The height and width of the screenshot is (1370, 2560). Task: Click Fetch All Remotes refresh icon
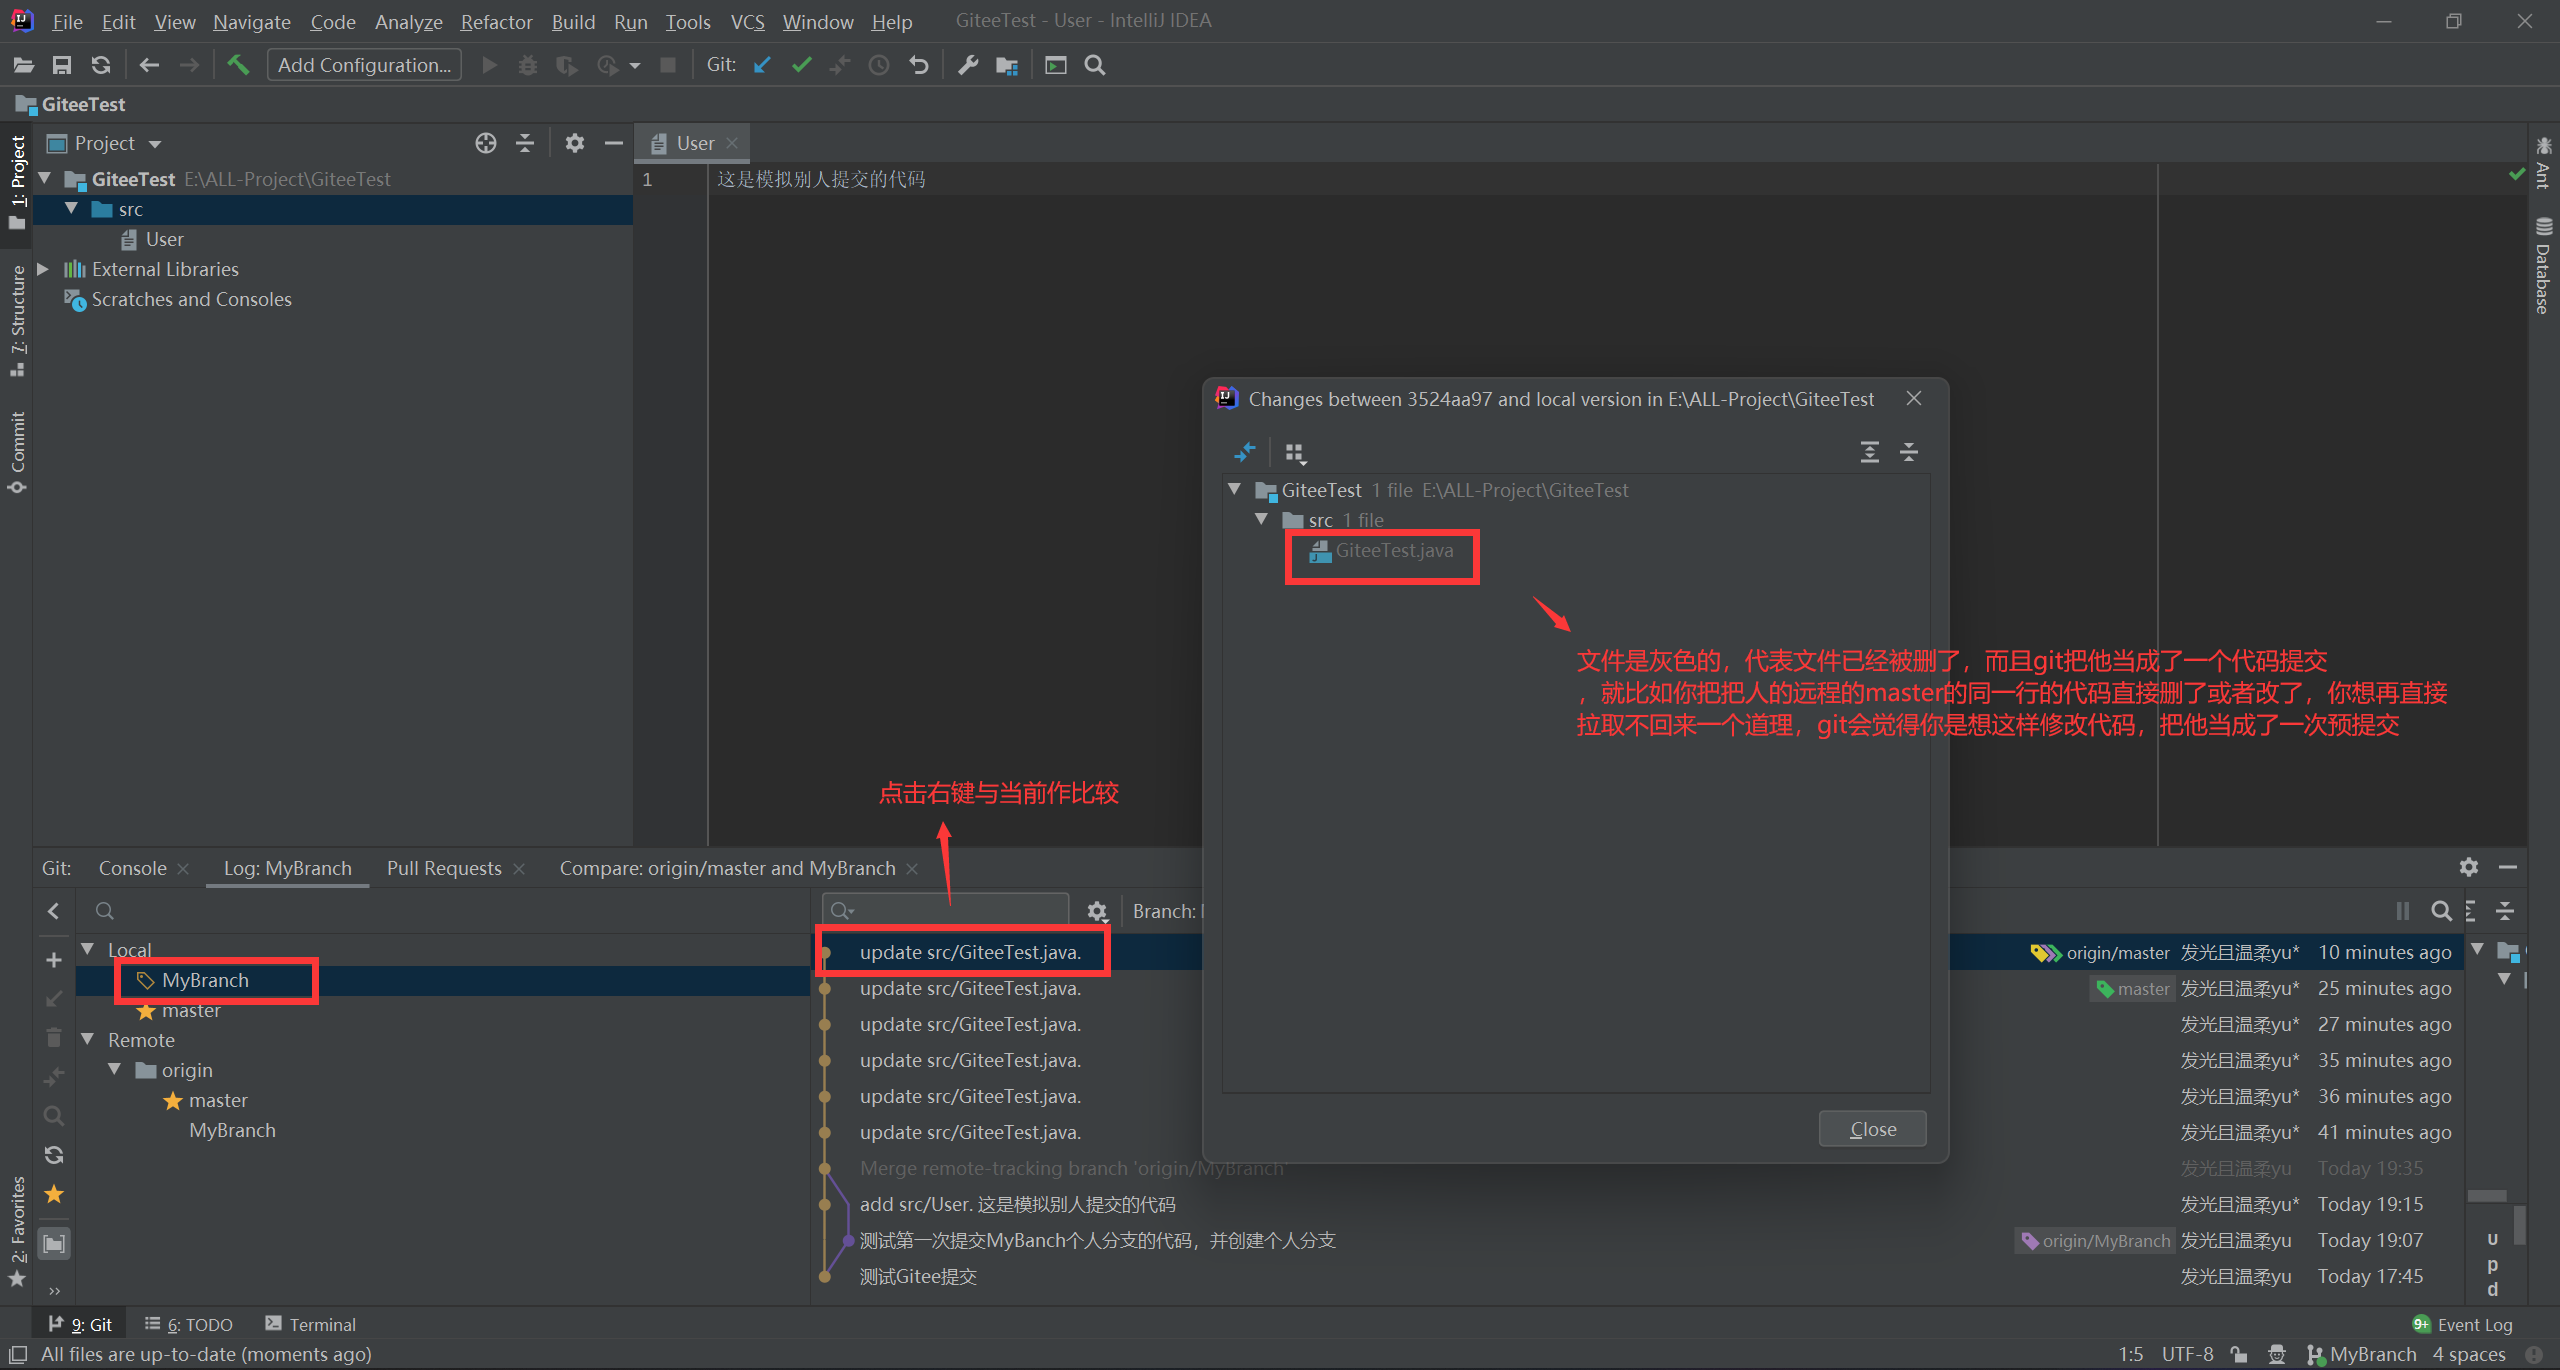tap(54, 1155)
